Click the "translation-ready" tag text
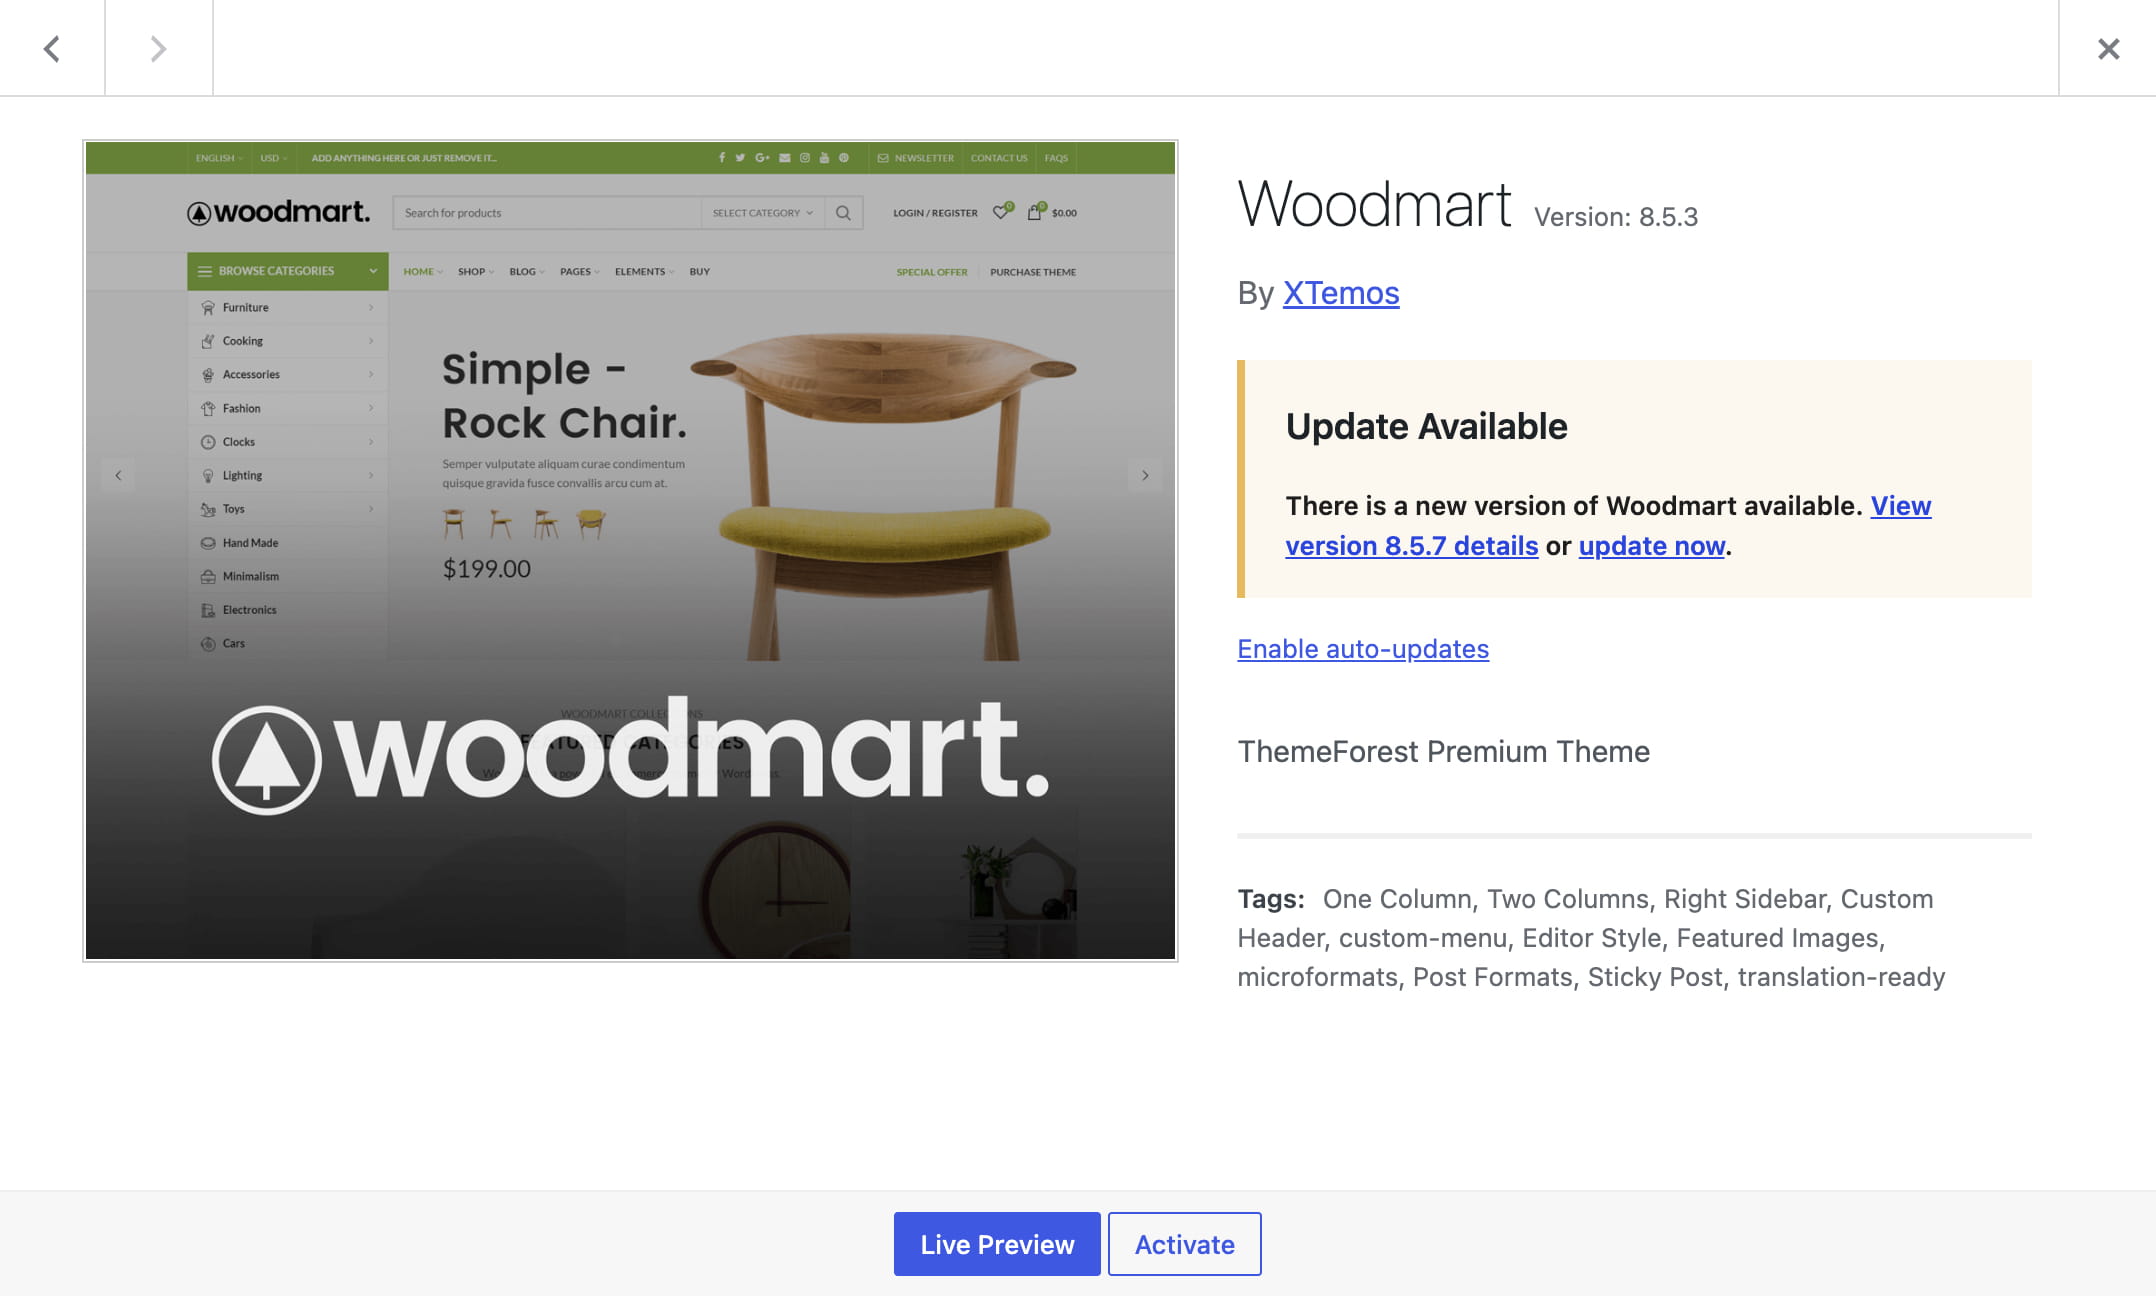The height and width of the screenshot is (1296, 2156). point(1841,977)
